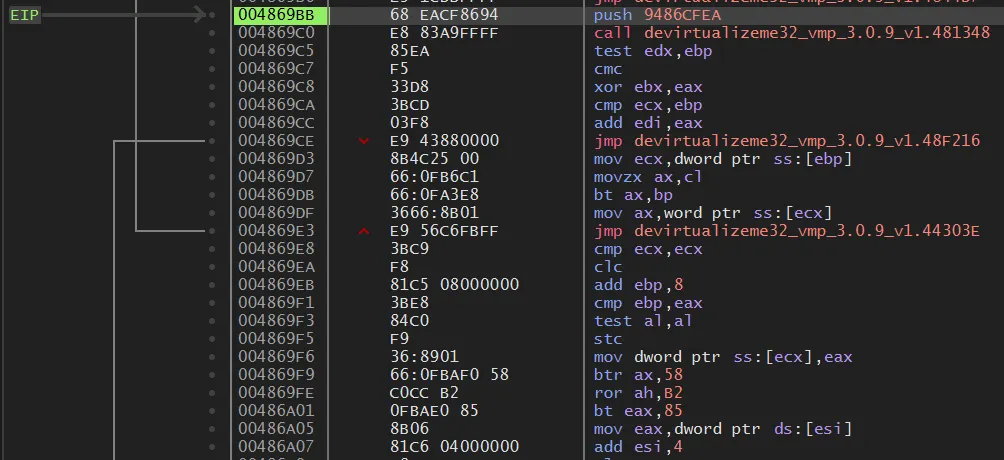Click the red up-arrow jump indicator at 004869E3
Image resolution: width=1004 pixels, height=460 pixels.
coord(363,231)
